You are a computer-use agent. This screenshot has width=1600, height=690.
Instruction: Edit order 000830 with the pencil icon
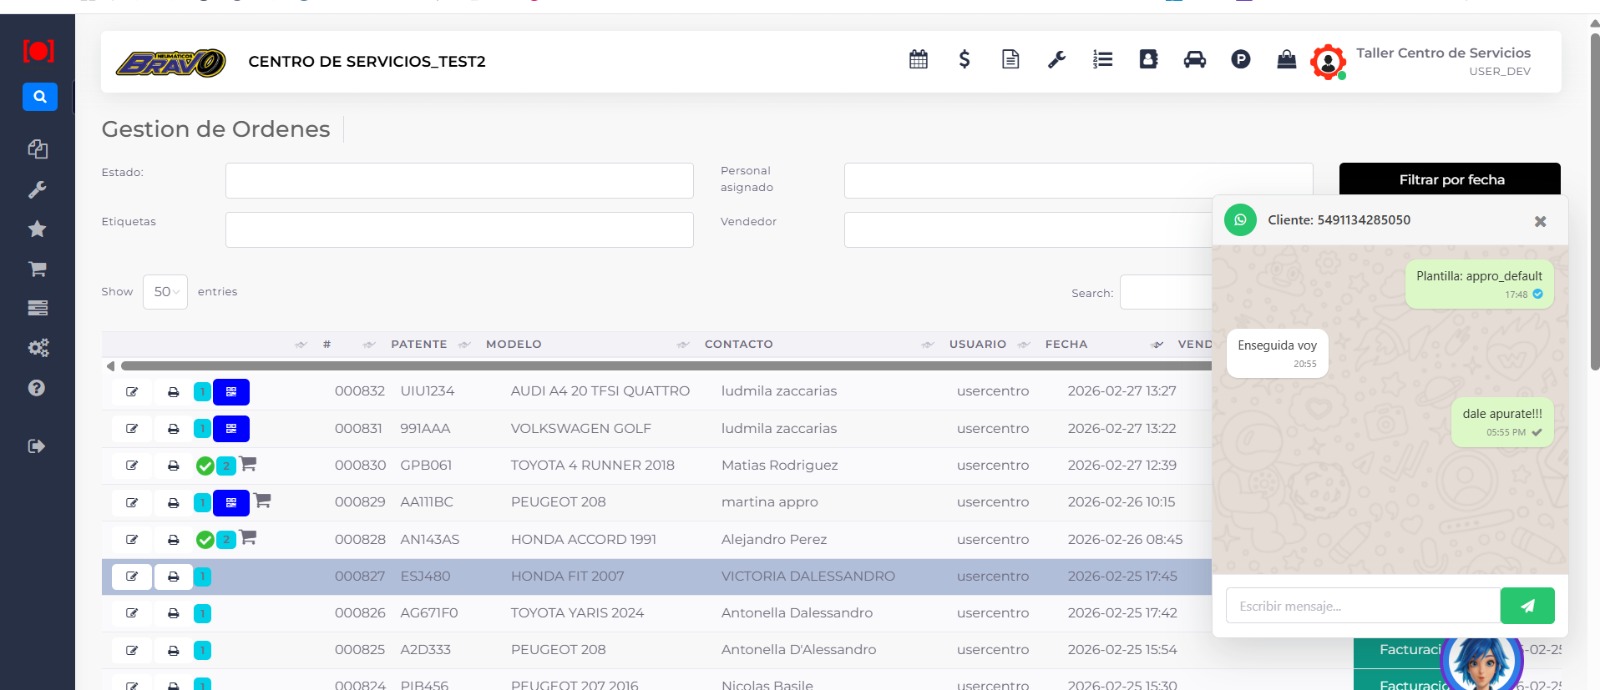[x=132, y=466]
